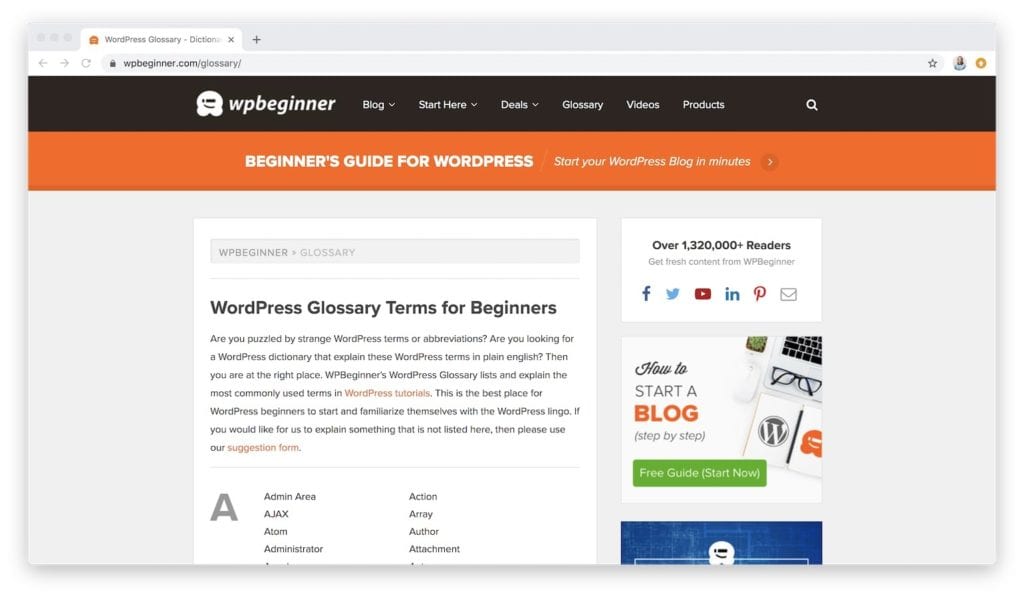
Task: Click the Free Guide (Start Now) button
Action: pyautogui.click(x=699, y=473)
